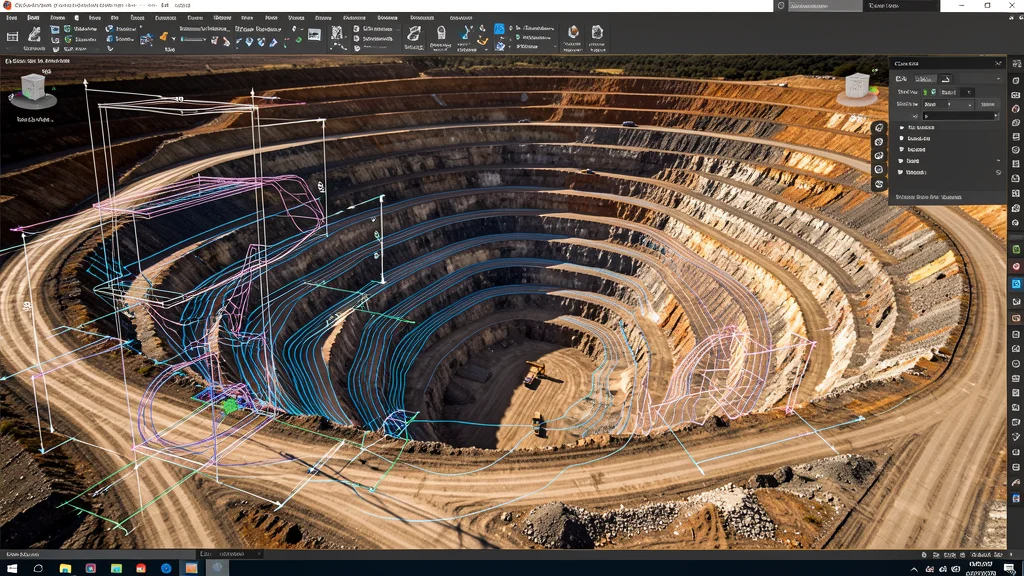The width and height of the screenshot is (1024, 576).
Task: Close the document tab in bottom status bar
Action: click(259, 554)
